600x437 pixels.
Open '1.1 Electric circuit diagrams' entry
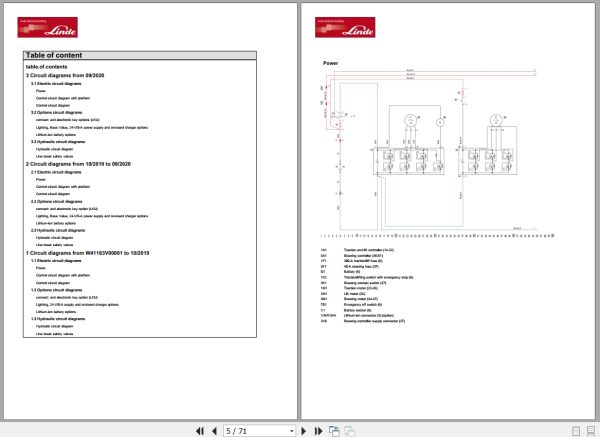coord(56,261)
